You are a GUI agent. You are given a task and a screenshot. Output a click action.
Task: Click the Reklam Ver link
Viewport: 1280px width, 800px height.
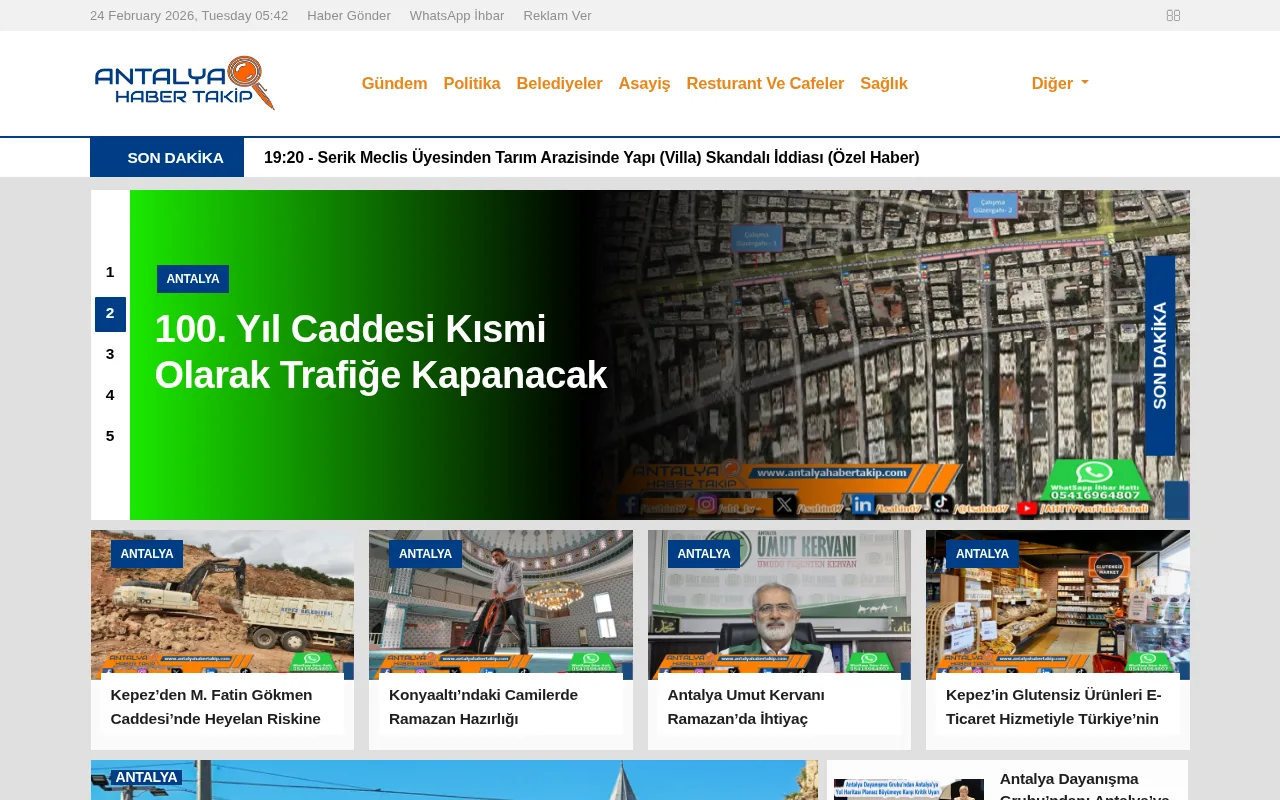pos(557,15)
